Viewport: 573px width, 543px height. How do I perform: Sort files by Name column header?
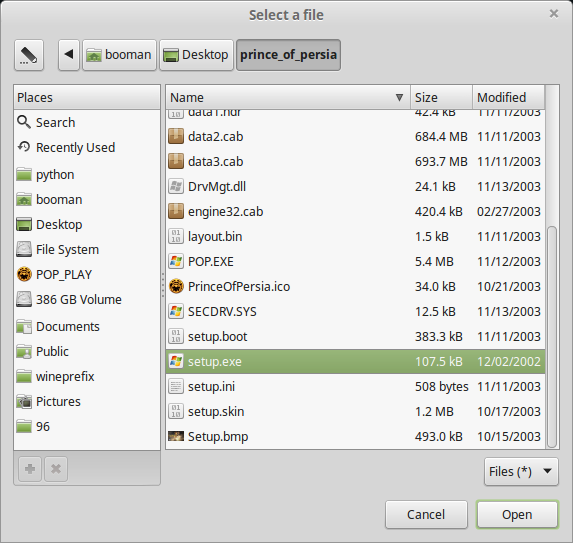[x=288, y=98]
